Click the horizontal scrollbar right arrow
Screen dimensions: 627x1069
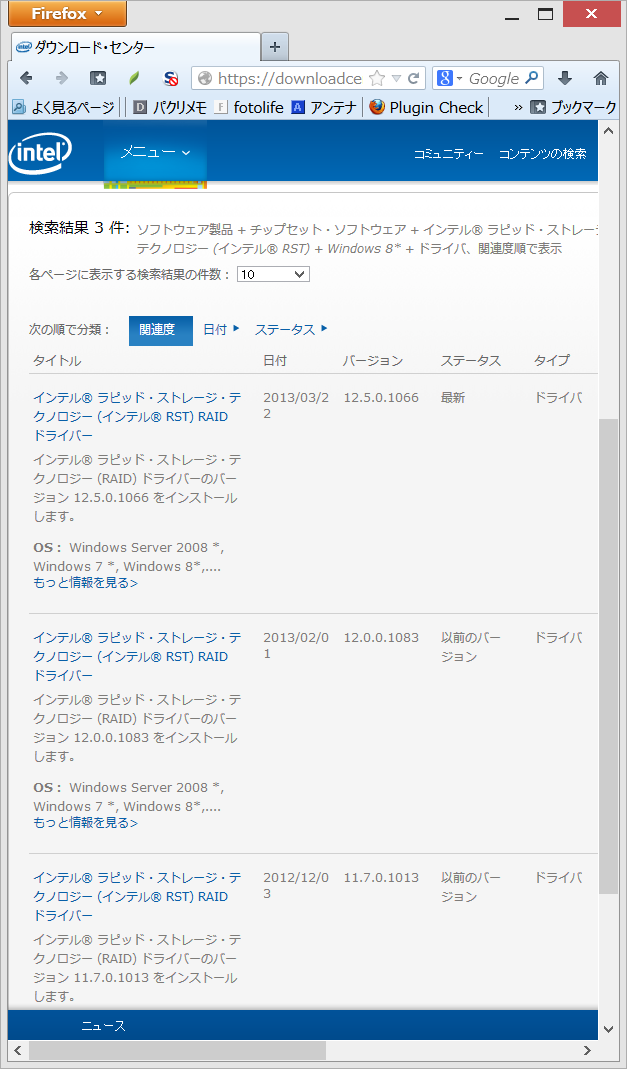tap(588, 1049)
